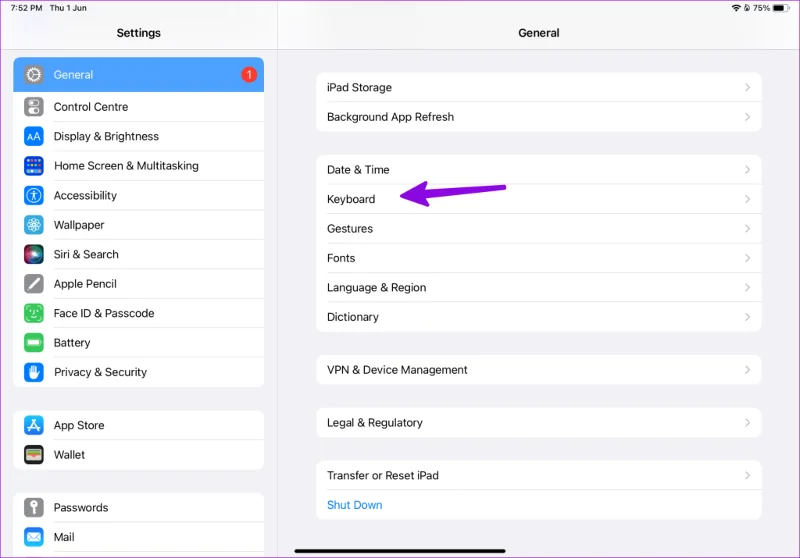Select the App Store label
The width and height of the screenshot is (800, 558).
(79, 425)
